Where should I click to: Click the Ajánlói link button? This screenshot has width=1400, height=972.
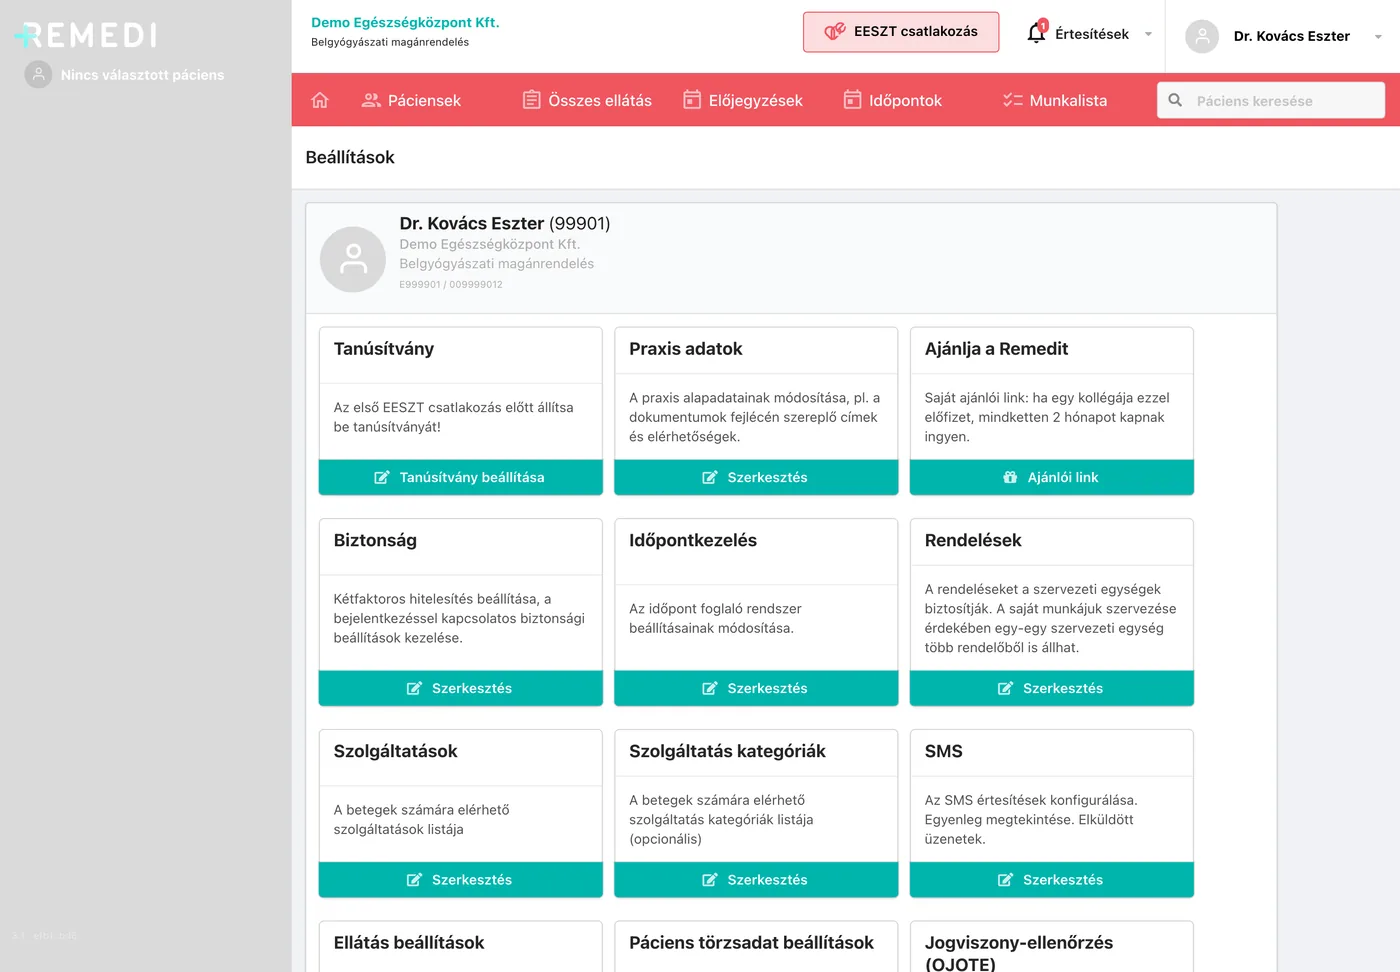click(x=1051, y=477)
